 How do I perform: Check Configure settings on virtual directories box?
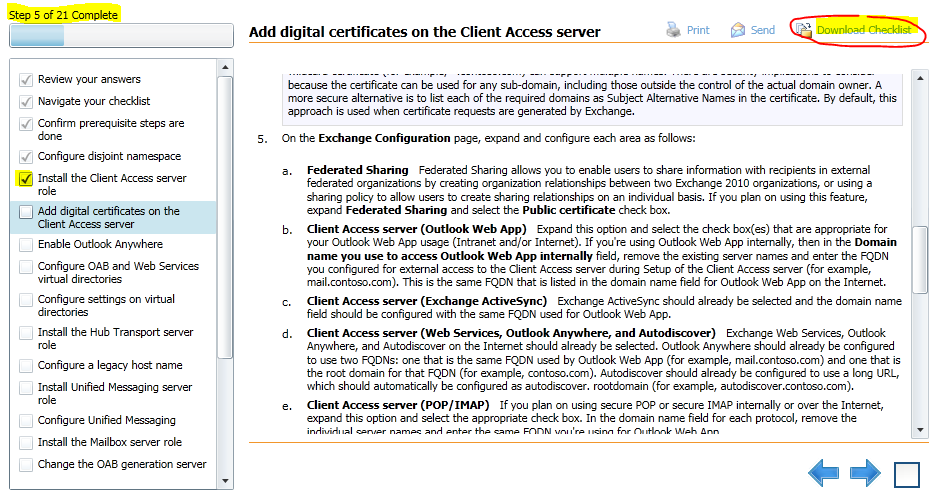(26, 299)
